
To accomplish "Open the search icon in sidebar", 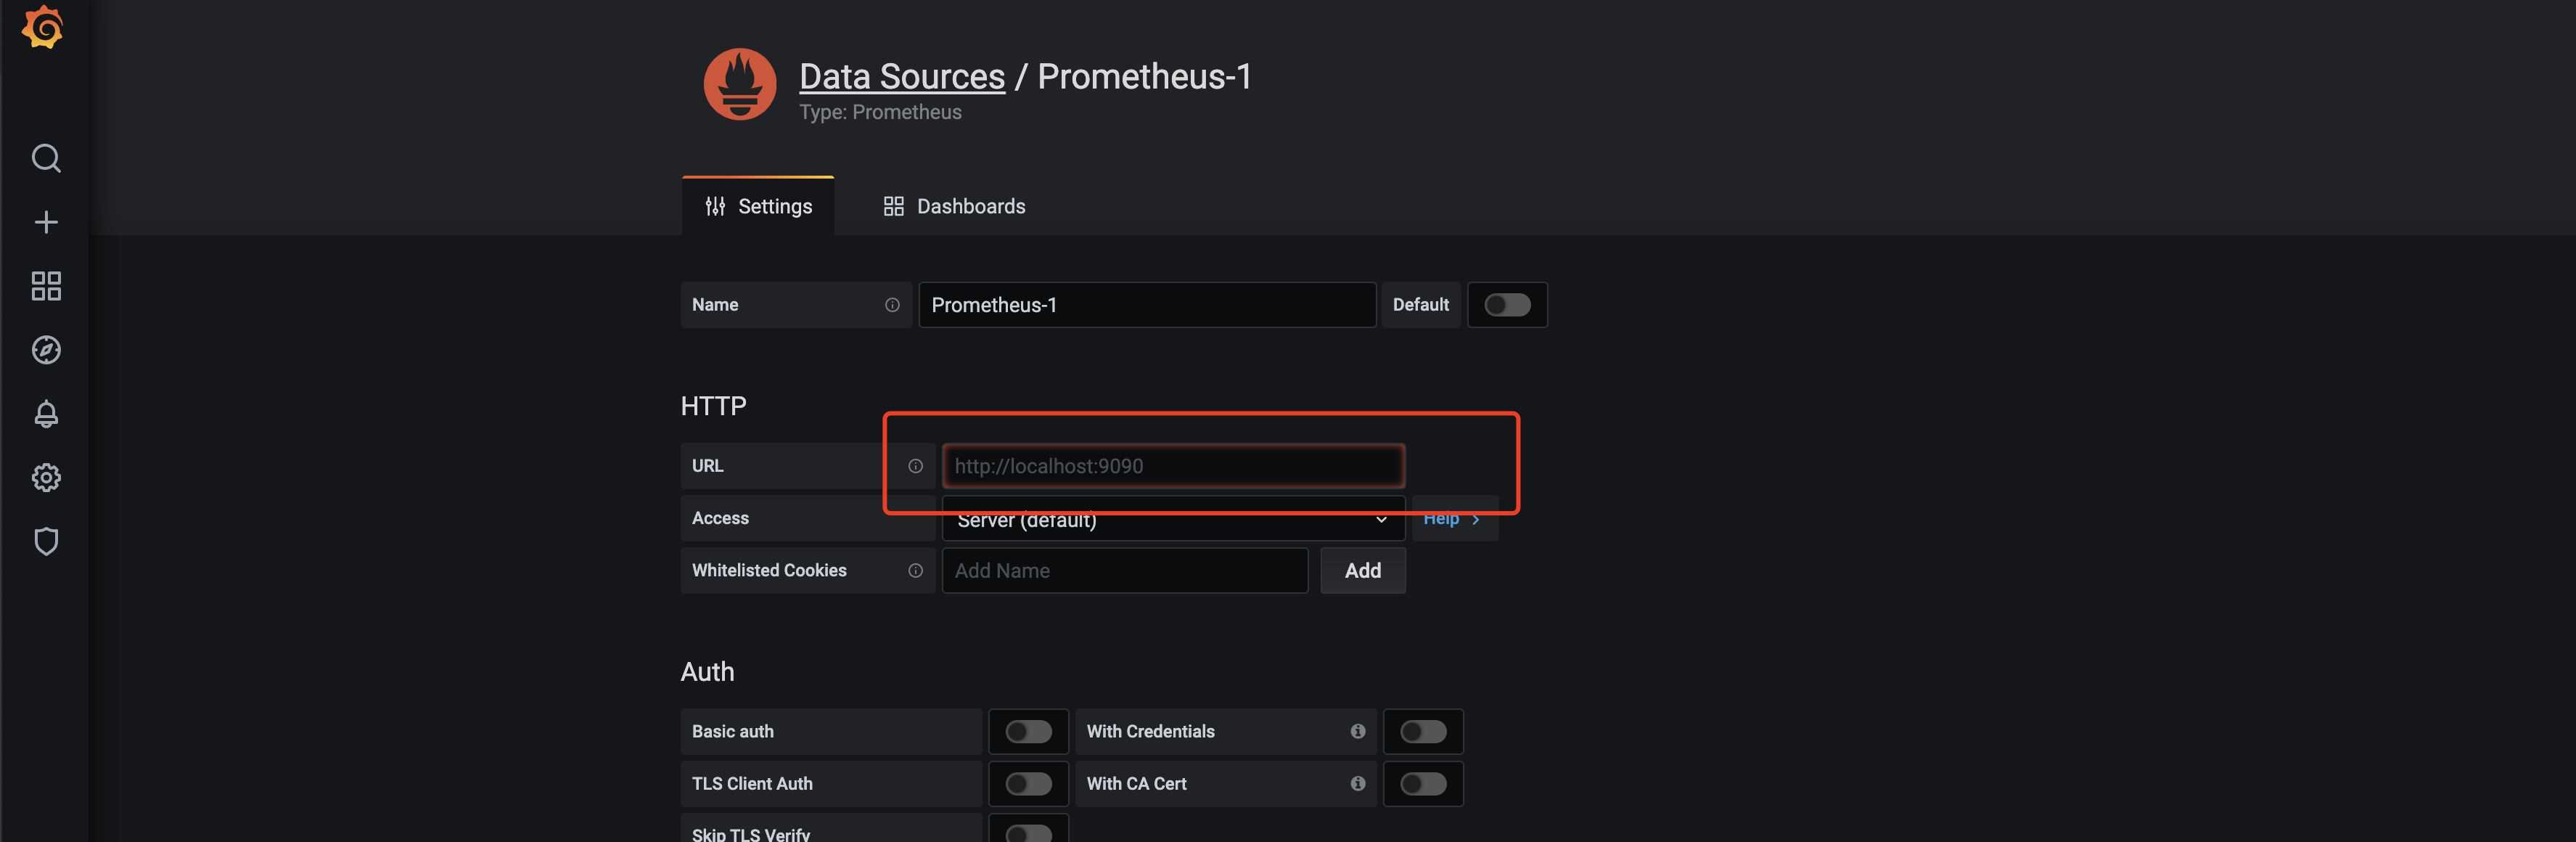I will 46,158.
